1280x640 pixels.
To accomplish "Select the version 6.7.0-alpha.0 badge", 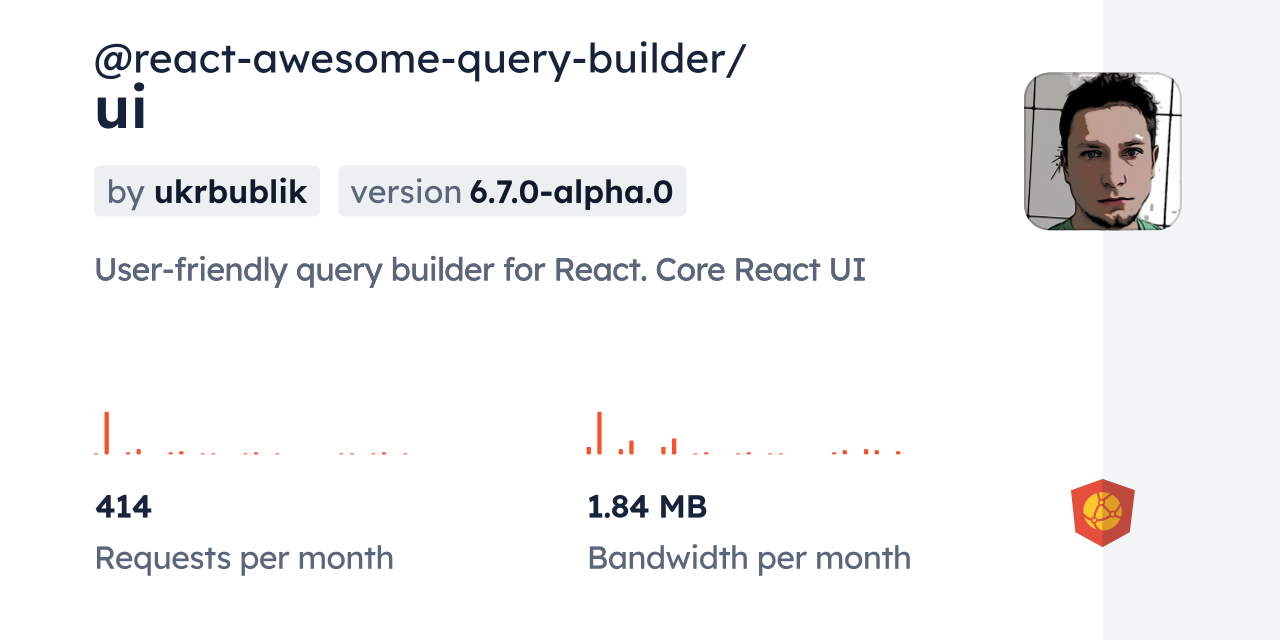I will (512, 191).
